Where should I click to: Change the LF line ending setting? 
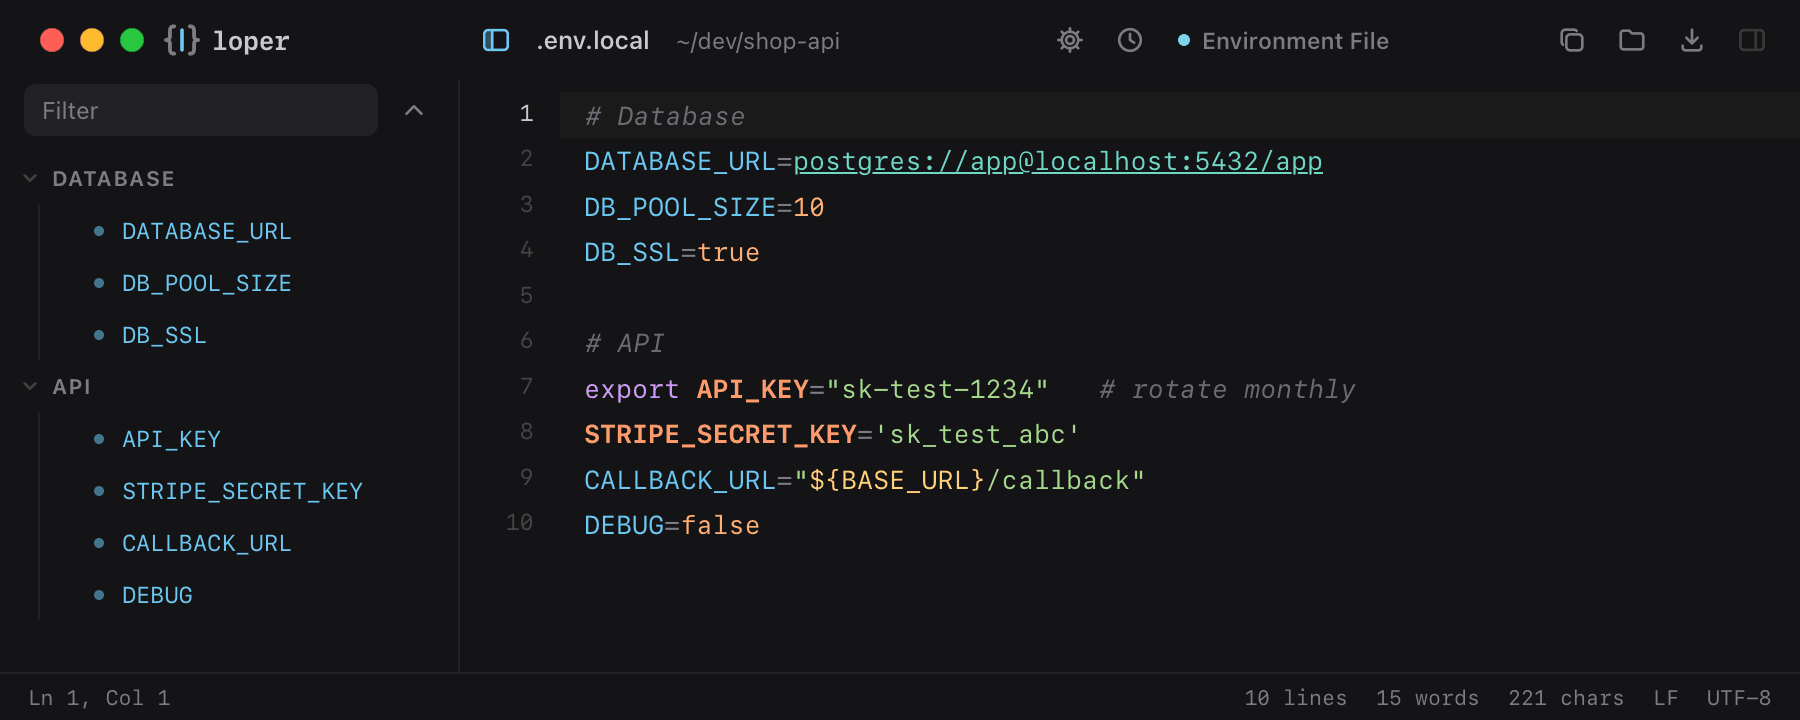click(x=1666, y=698)
